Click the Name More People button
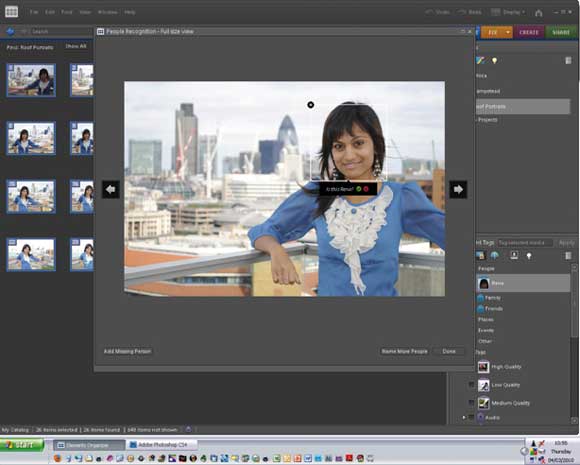Viewport: 580px width, 465px height. (404, 351)
